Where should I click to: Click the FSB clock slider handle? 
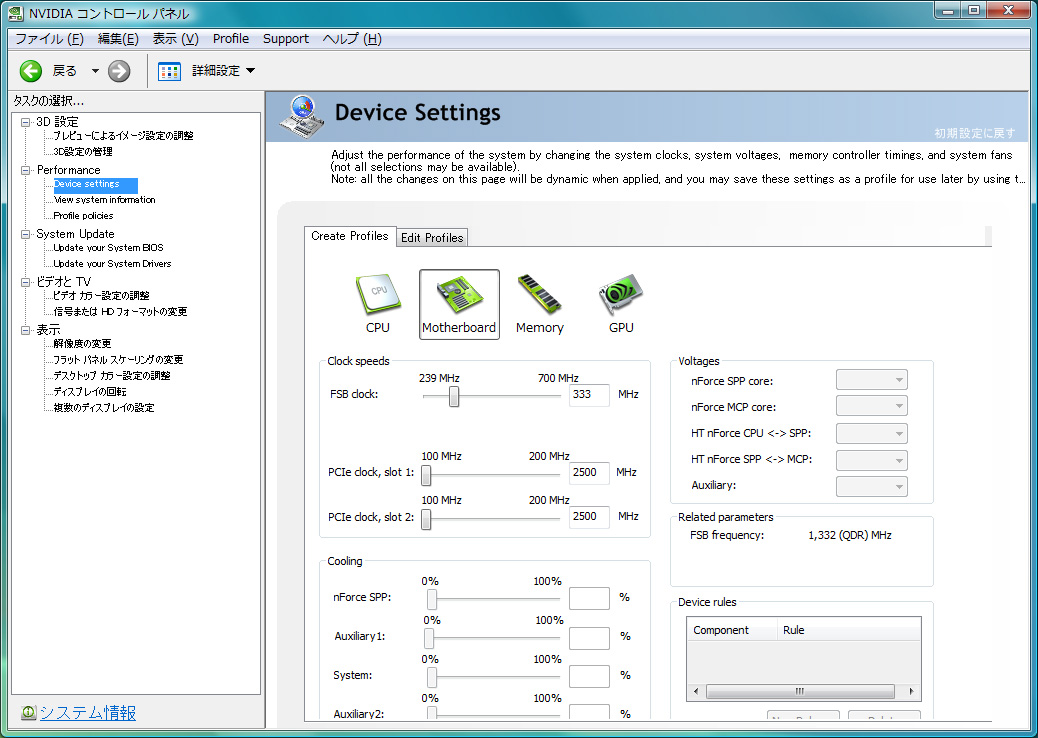454,396
